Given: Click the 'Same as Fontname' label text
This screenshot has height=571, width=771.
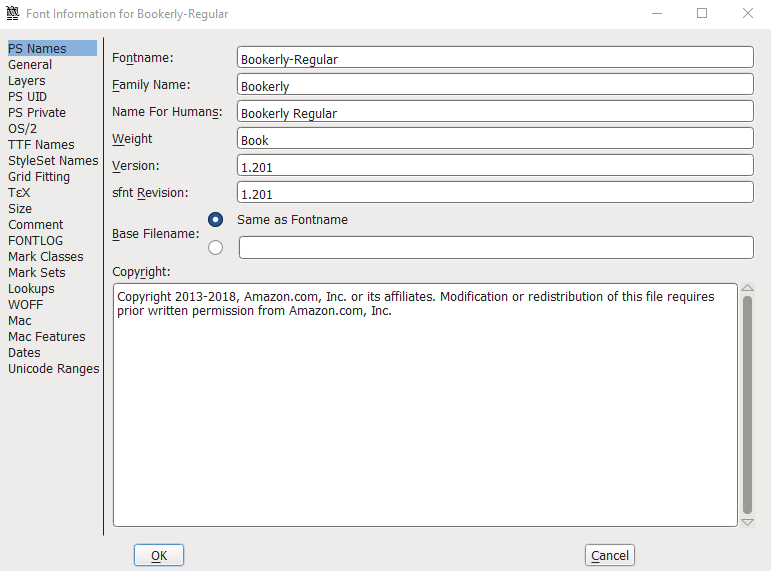Looking at the screenshot, I should (x=293, y=219).
